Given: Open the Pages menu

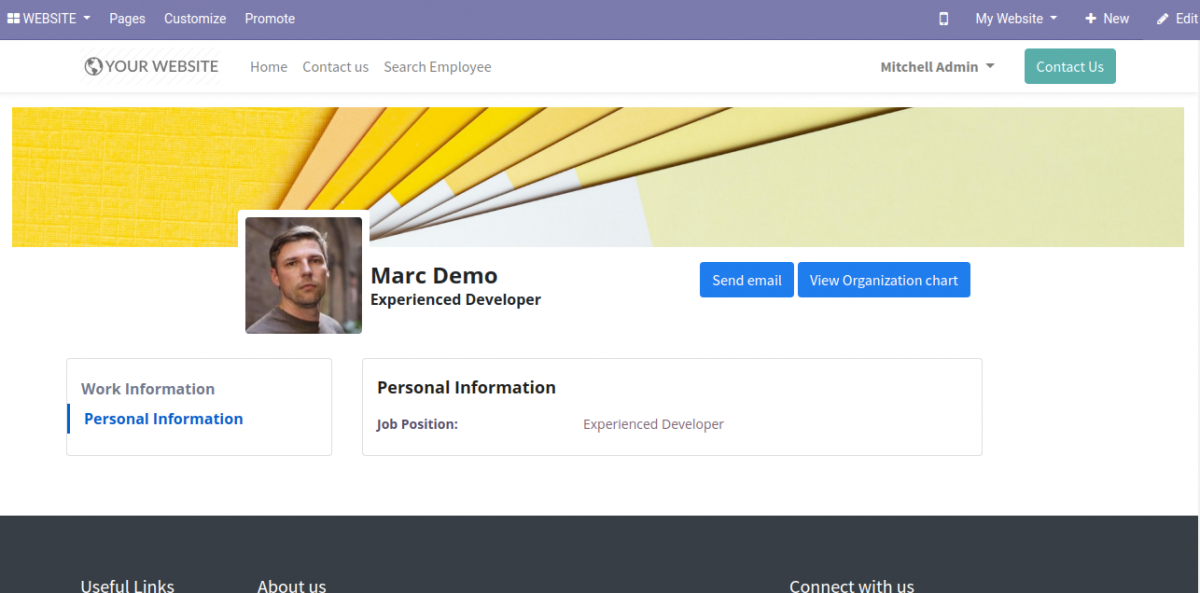Looking at the screenshot, I should [x=127, y=18].
